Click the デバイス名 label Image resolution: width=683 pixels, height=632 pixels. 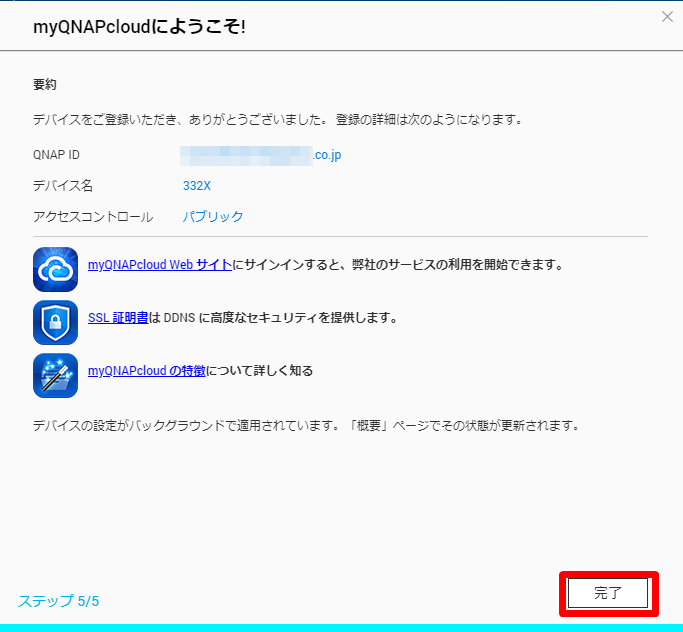point(63,186)
